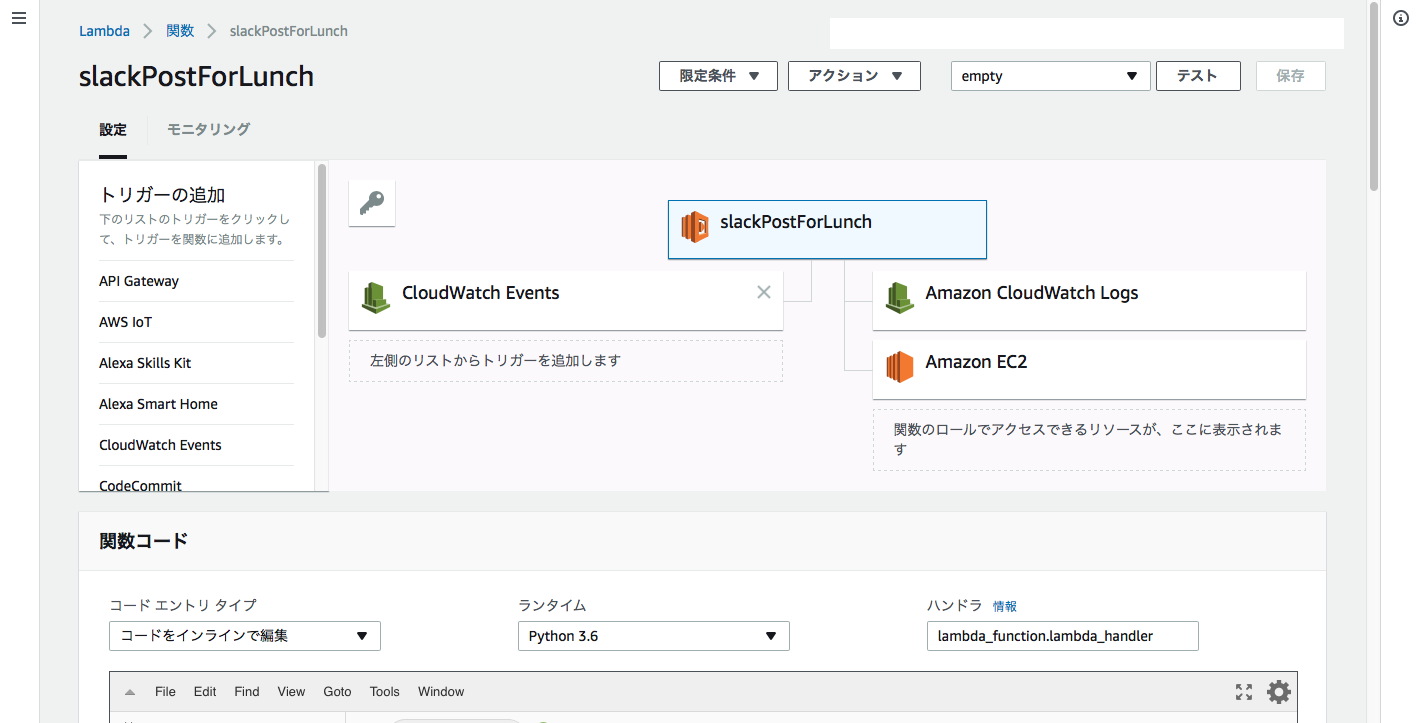The height and width of the screenshot is (723, 1421).
Task: Click the blank field above the test controls
Action: 1087,33
